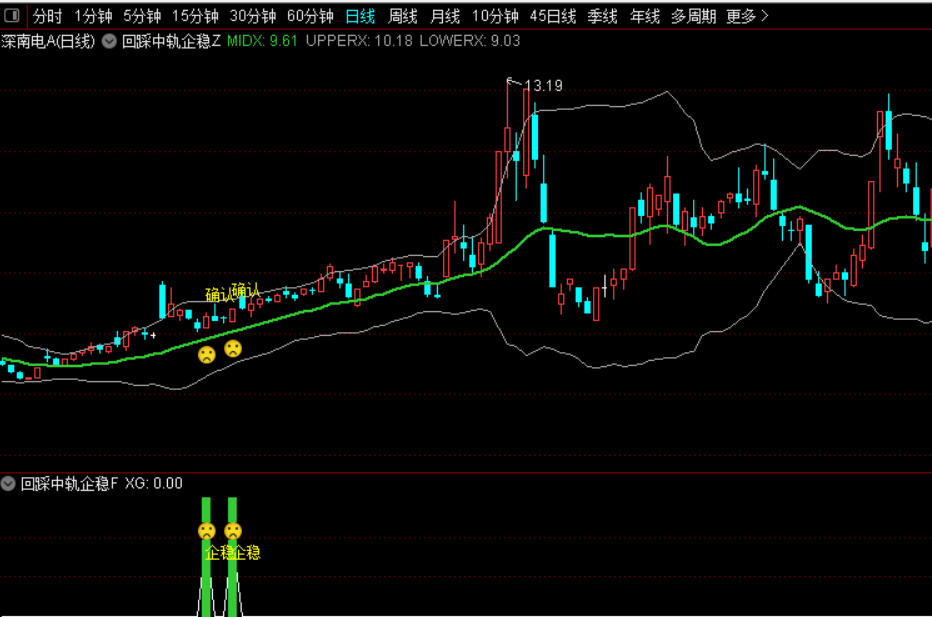Viewport: 932px width, 617px height.
Task: Choose the 60分钟 period
Action: click(x=310, y=16)
